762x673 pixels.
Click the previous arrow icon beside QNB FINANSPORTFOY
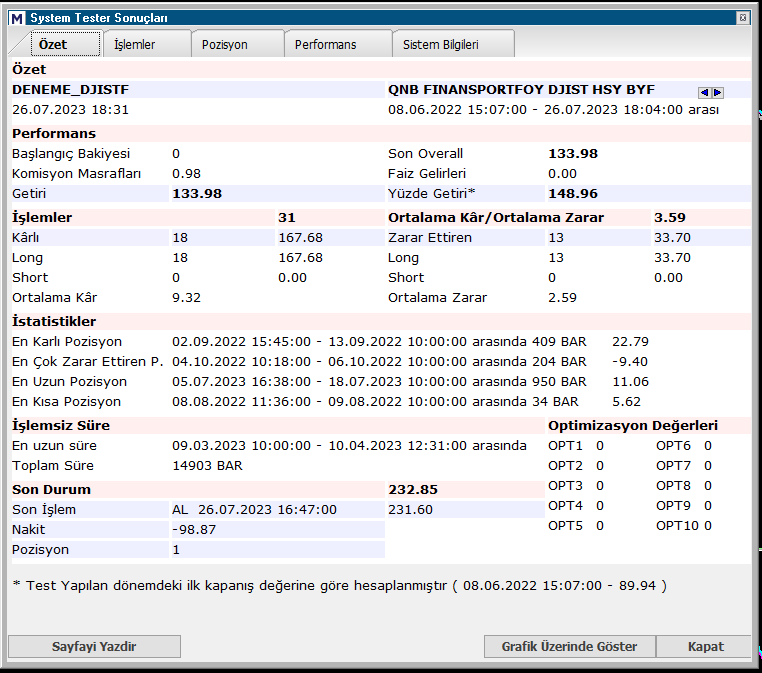[x=704, y=92]
